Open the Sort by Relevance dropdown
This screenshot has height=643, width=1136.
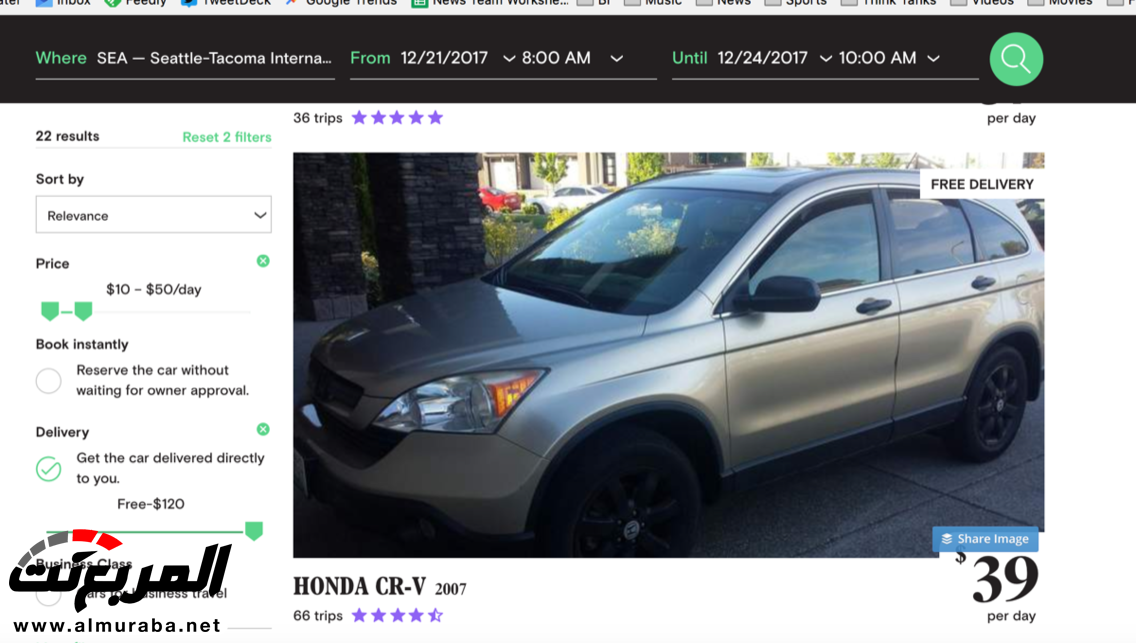154,214
